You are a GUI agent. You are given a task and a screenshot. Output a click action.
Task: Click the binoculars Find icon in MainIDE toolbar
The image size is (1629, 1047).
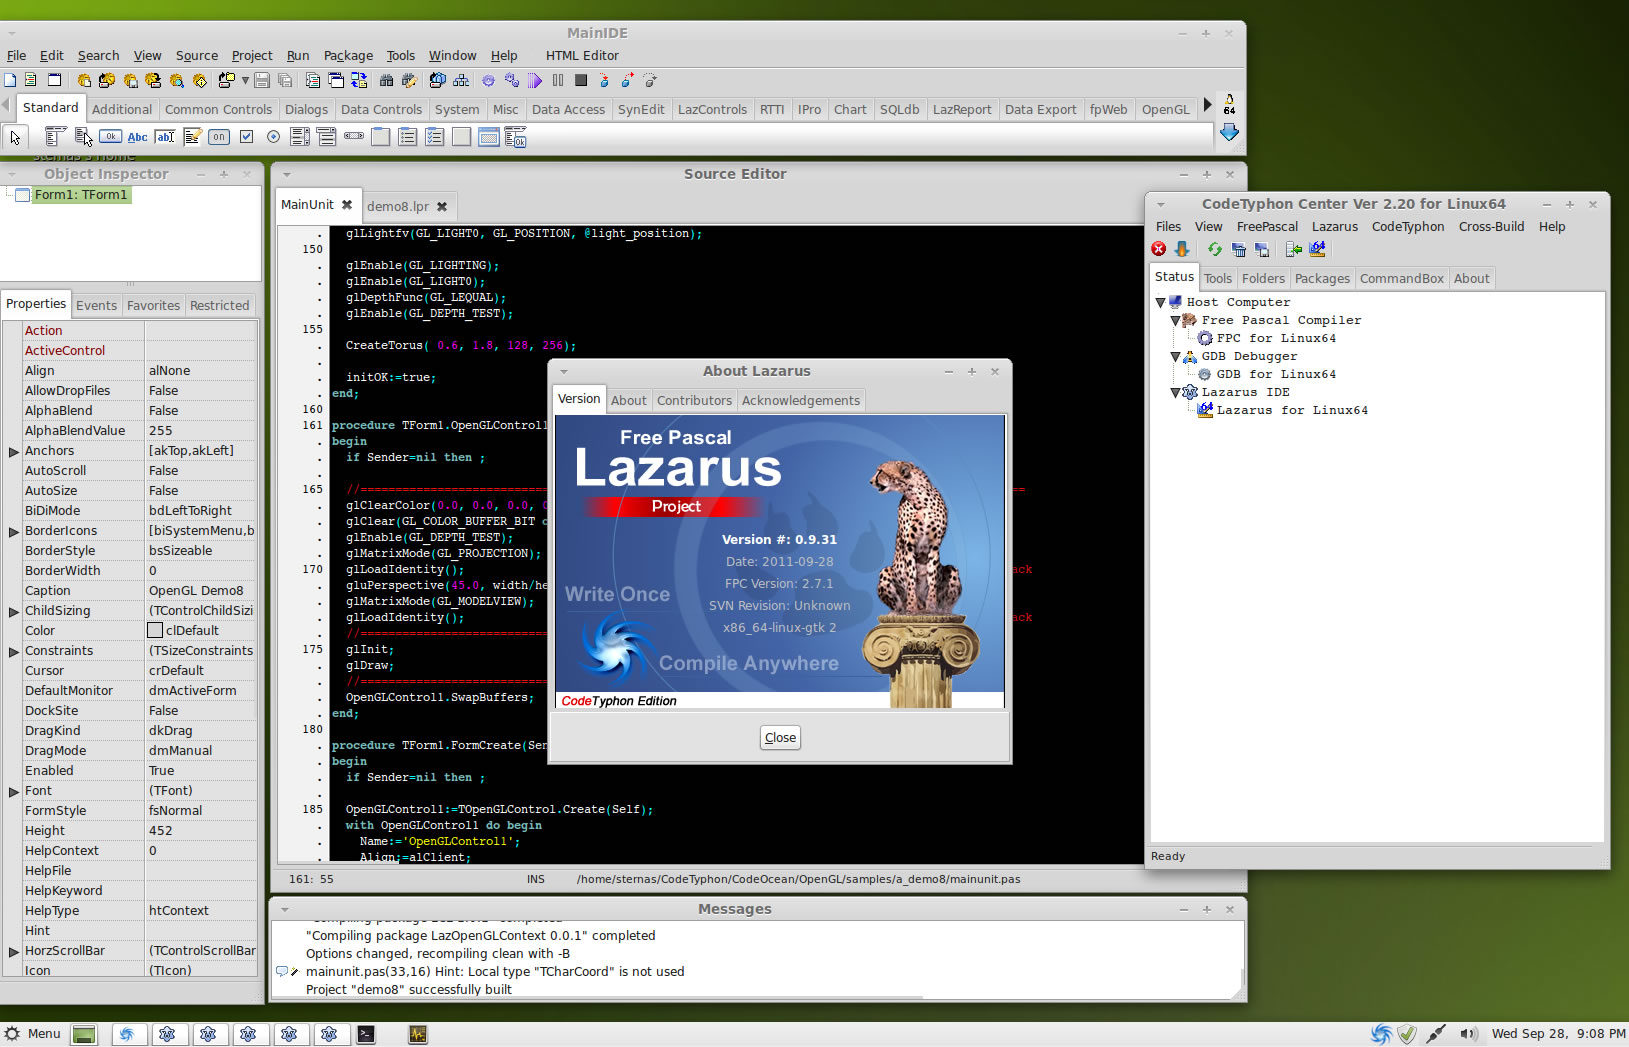(x=386, y=80)
